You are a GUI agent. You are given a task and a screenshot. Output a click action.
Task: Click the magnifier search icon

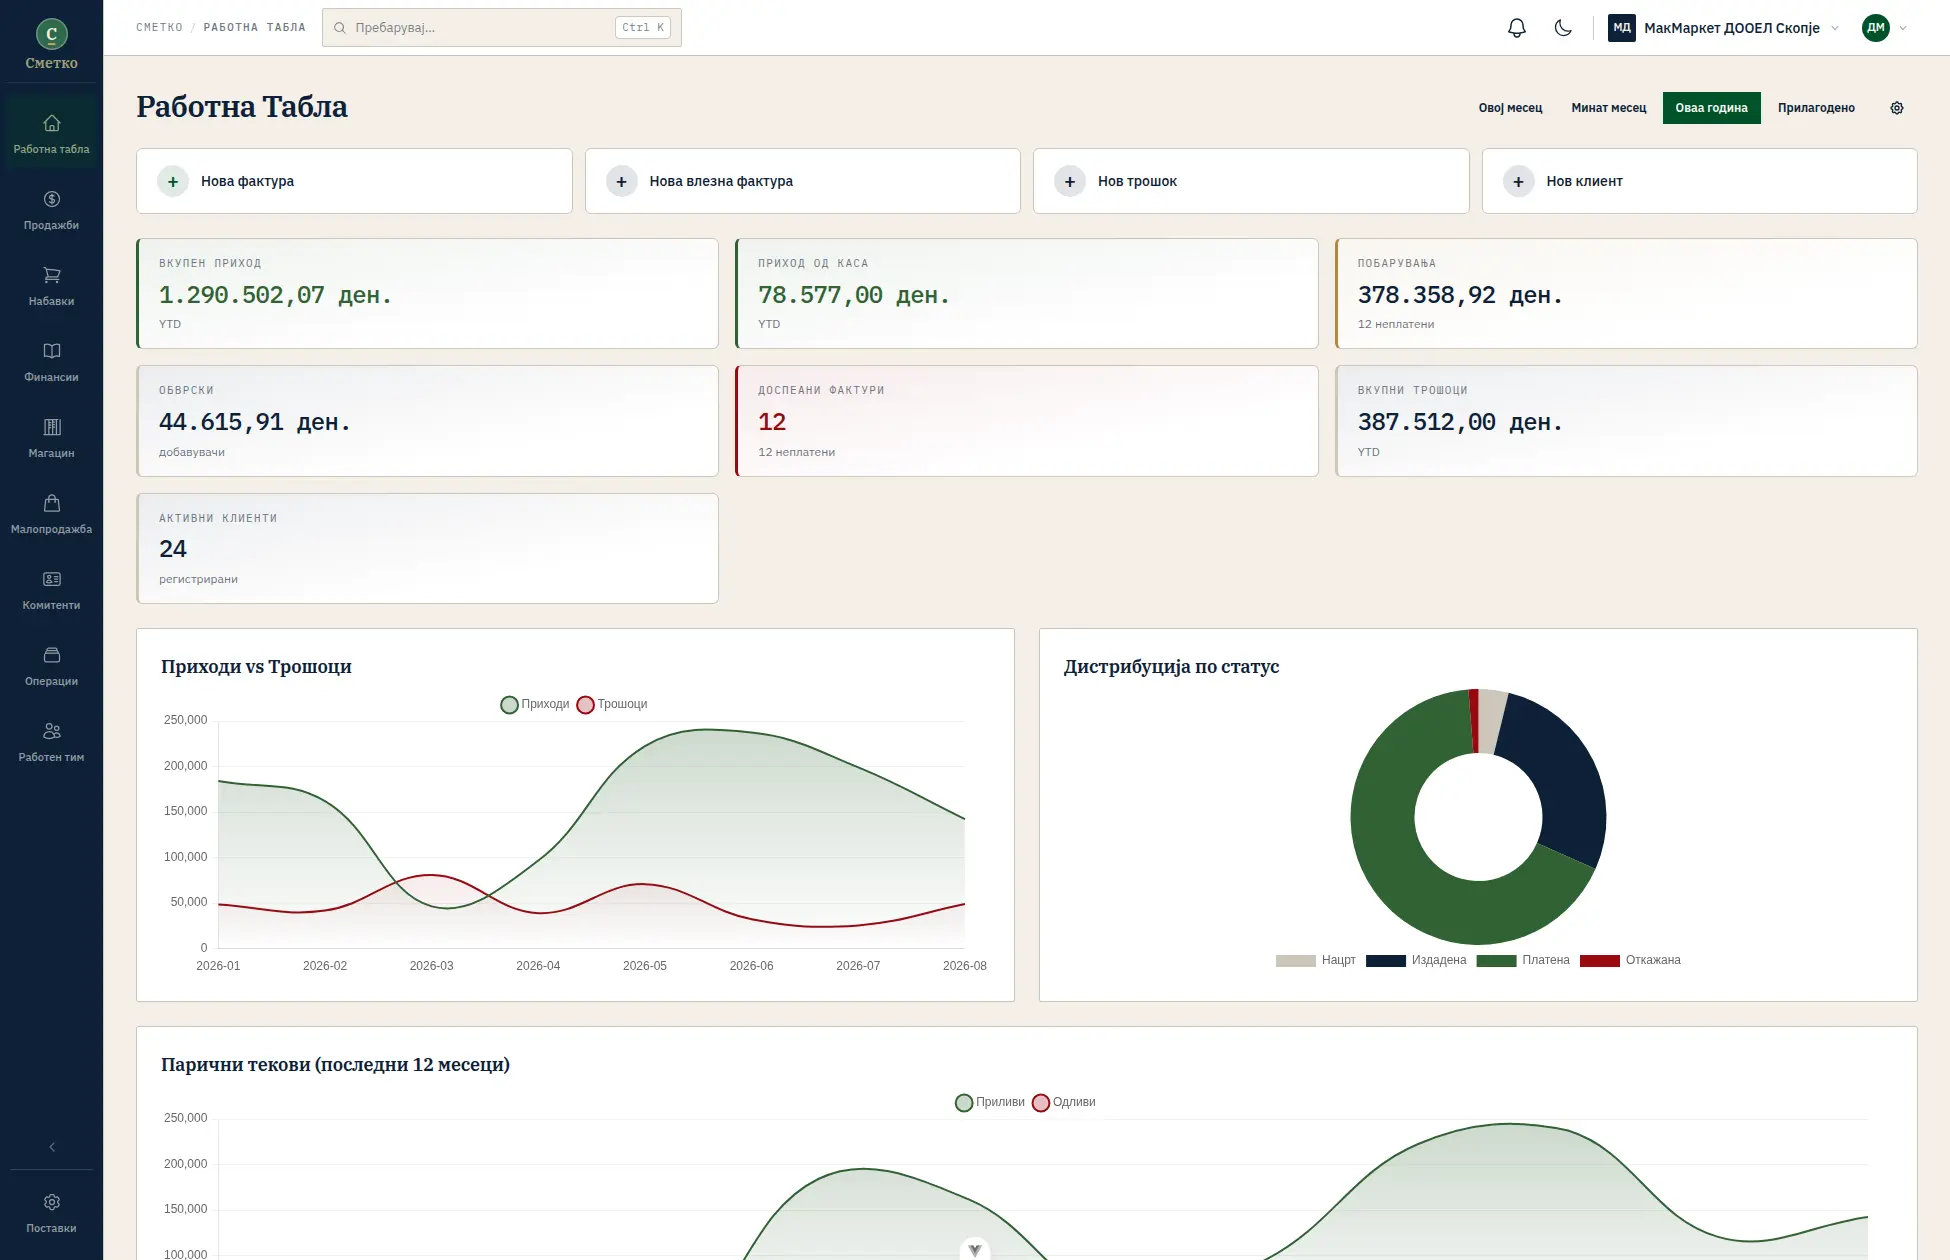pos(340,28)
